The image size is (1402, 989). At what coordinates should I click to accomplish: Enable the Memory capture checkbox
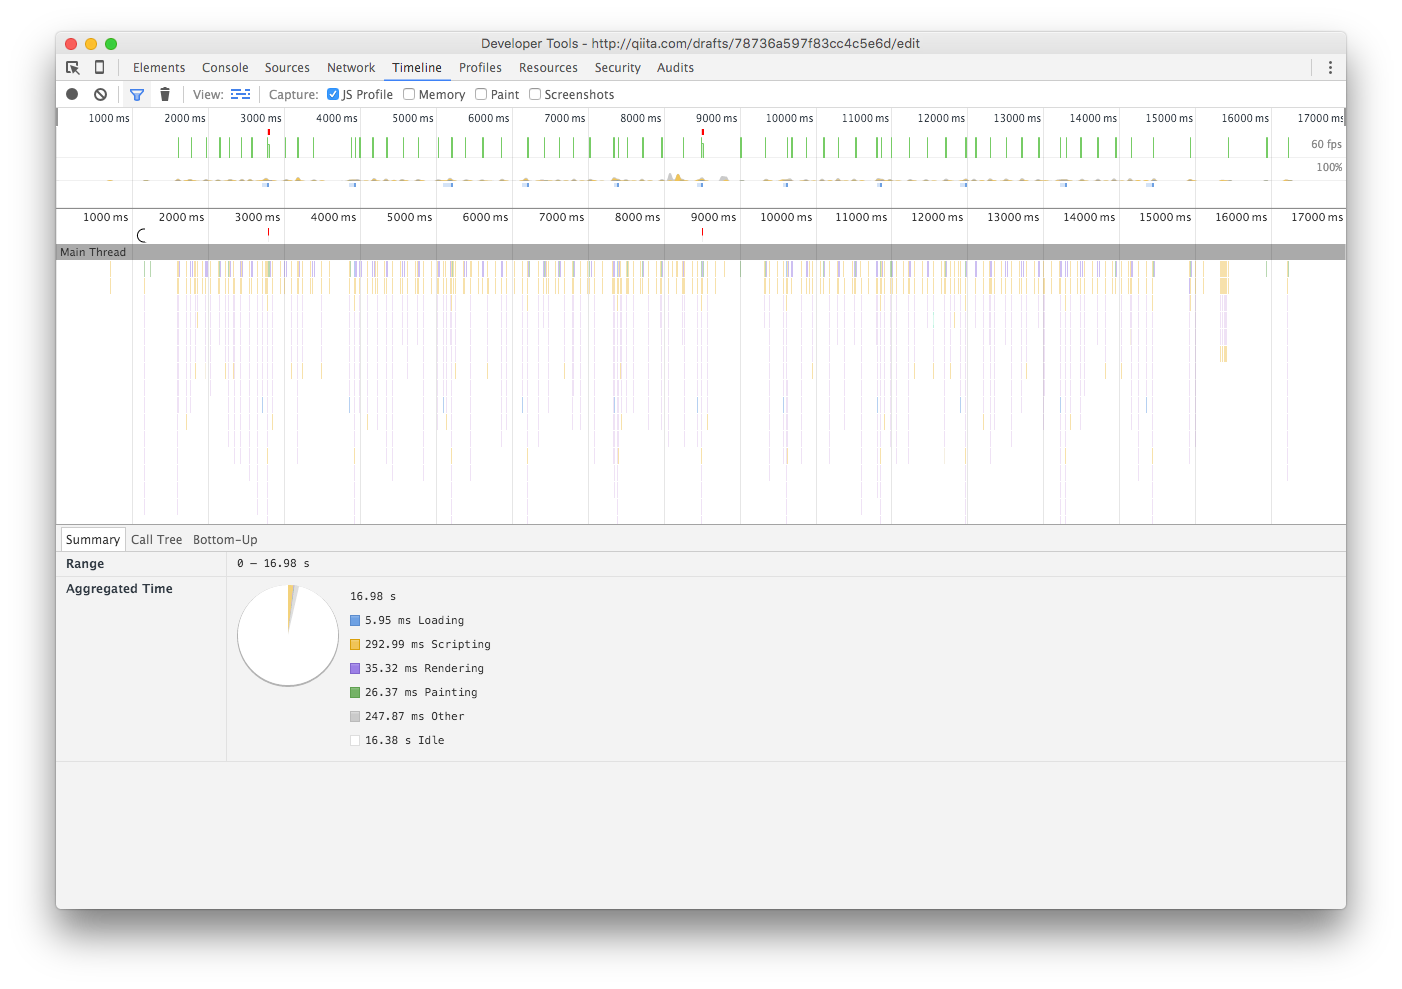click(x=408, y=93)
